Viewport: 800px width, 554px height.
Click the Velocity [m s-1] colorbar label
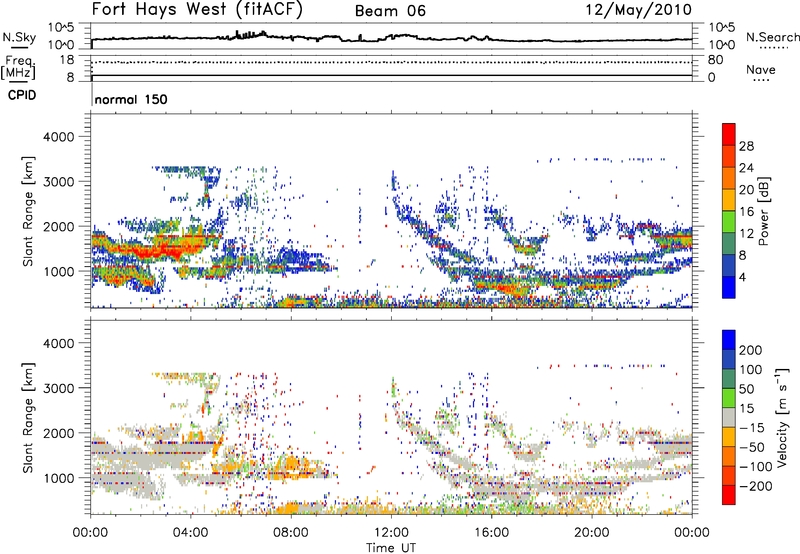[x=782, y=417]
